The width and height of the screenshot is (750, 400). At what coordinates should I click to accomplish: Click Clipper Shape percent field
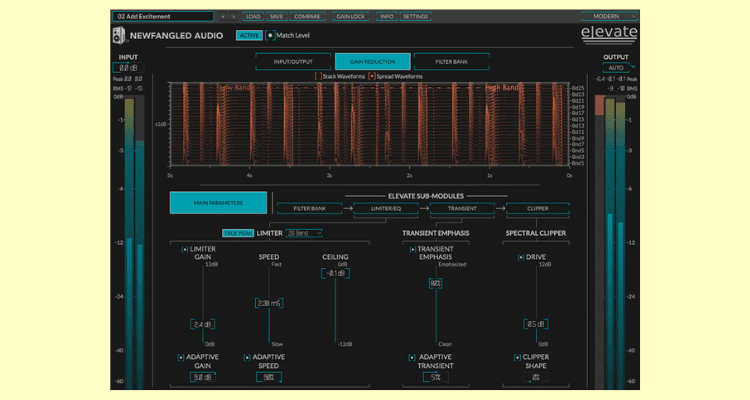(x=536, y=377)
